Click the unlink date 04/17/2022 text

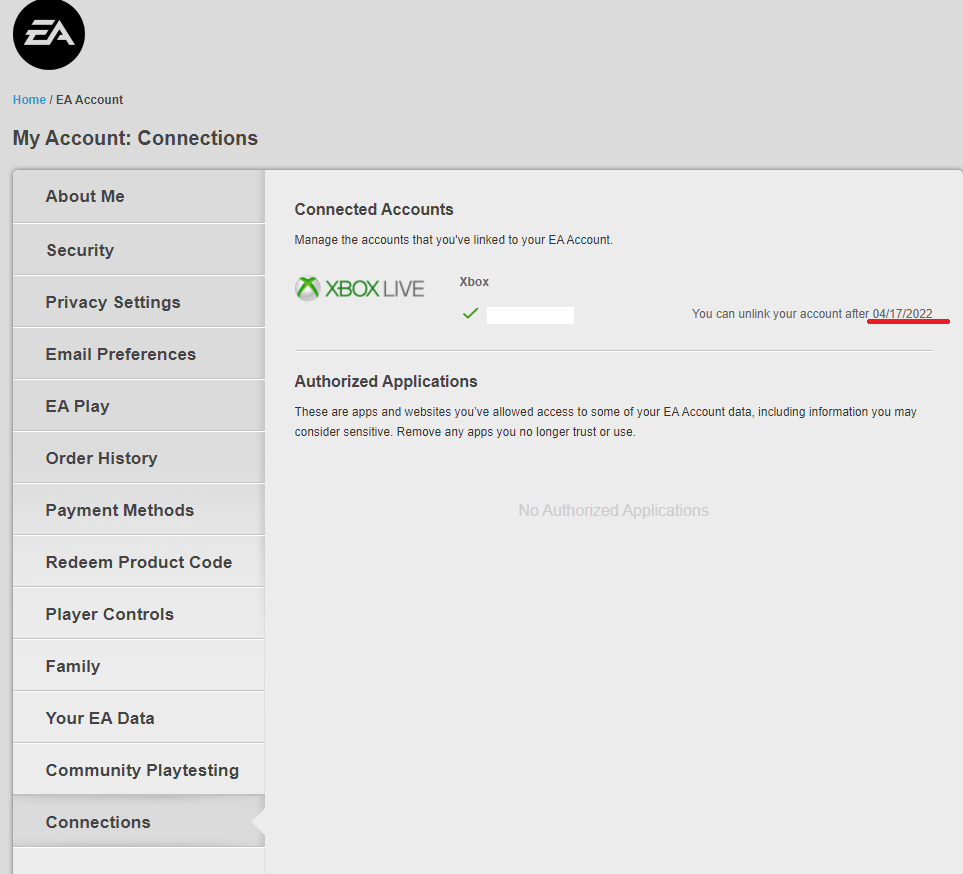click(x=902, y=314)
